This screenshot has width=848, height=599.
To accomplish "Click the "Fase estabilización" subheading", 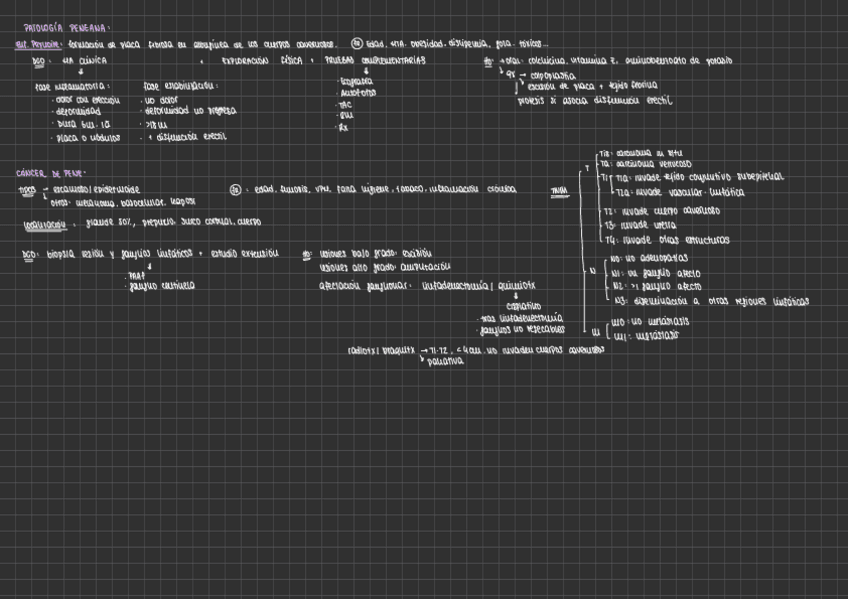I will click(x=180, y=87).
